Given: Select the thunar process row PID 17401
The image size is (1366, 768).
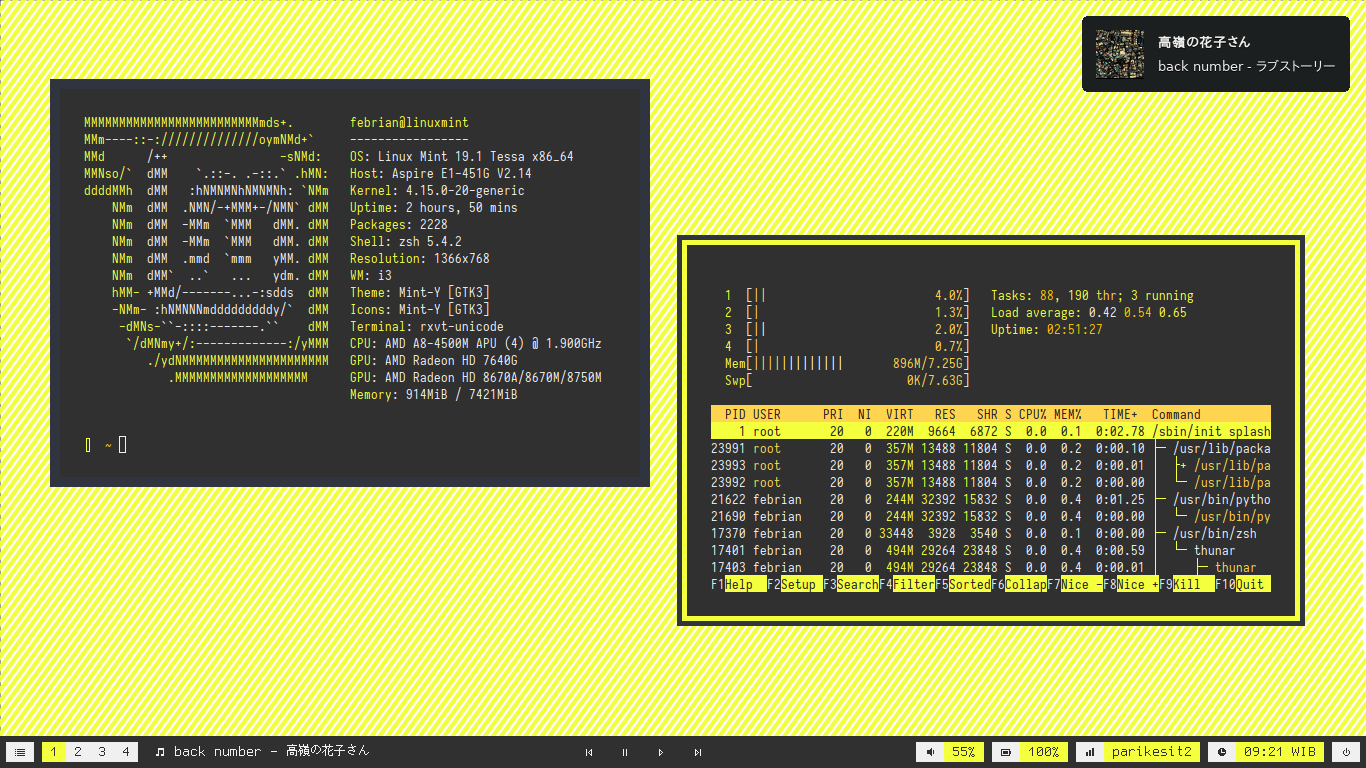Looking at the screenshot, I should click(991, 550).
